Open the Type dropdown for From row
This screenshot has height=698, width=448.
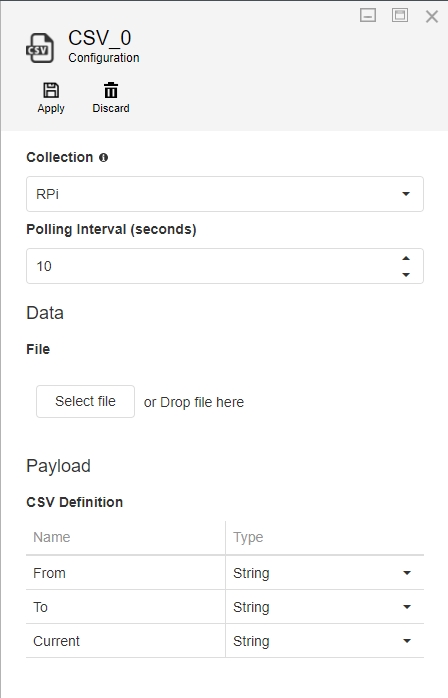tap(325, 573)
